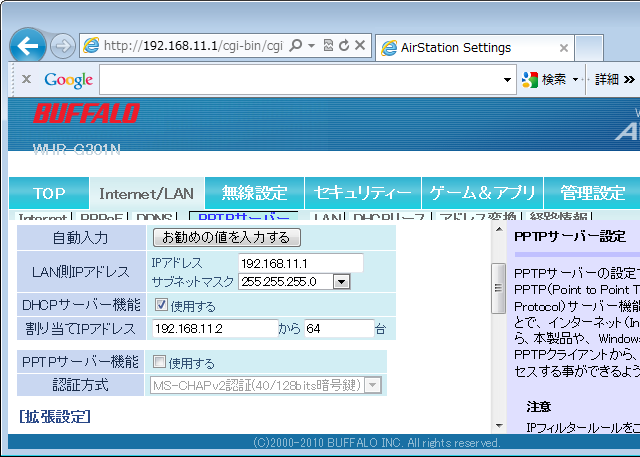
Task: Click the settings pane scroll down arrow
Action: tap(499, 426)
